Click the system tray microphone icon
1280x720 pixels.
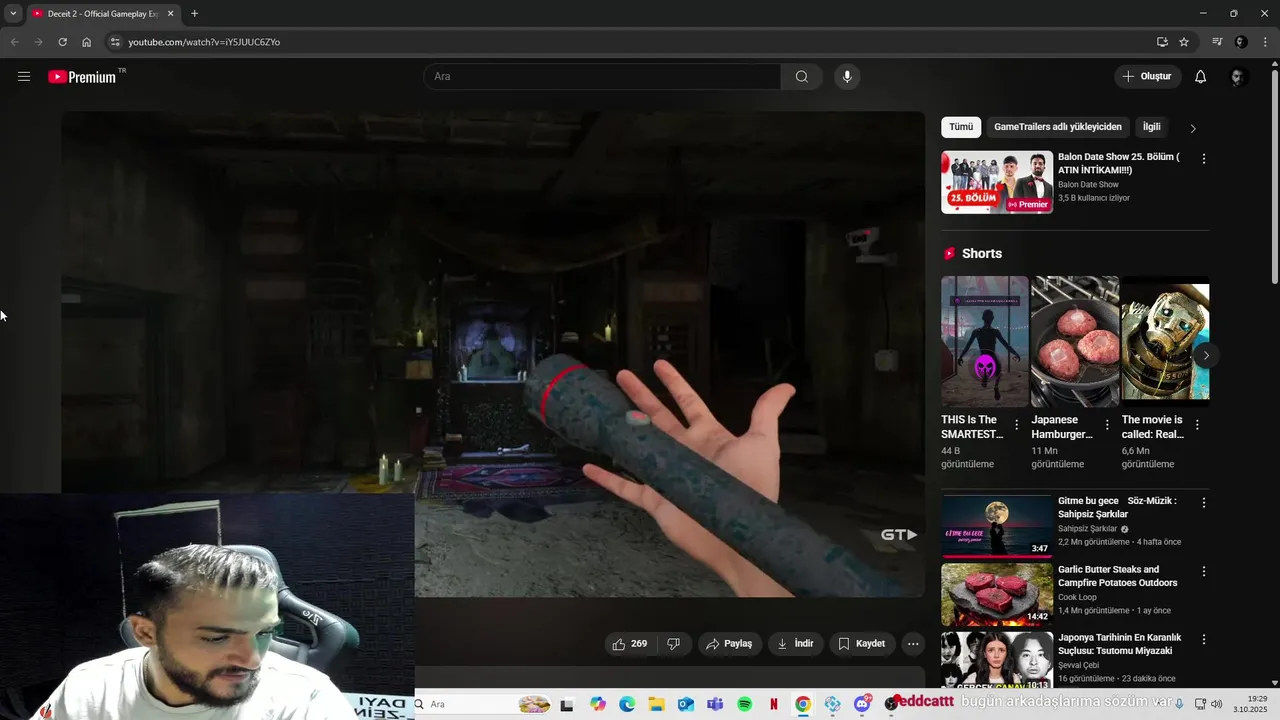[1180, 704]
